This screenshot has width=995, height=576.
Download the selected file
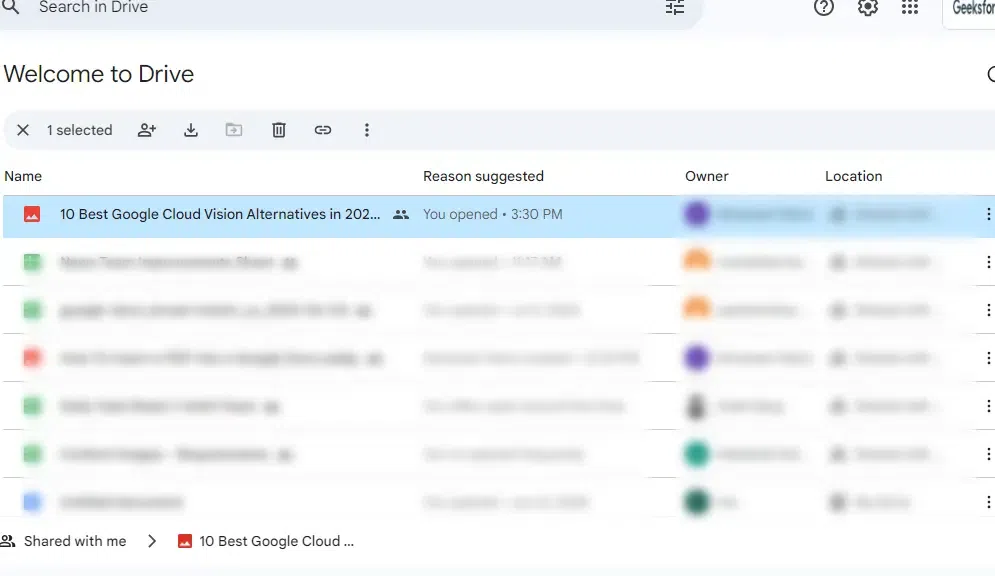(190, 130)
